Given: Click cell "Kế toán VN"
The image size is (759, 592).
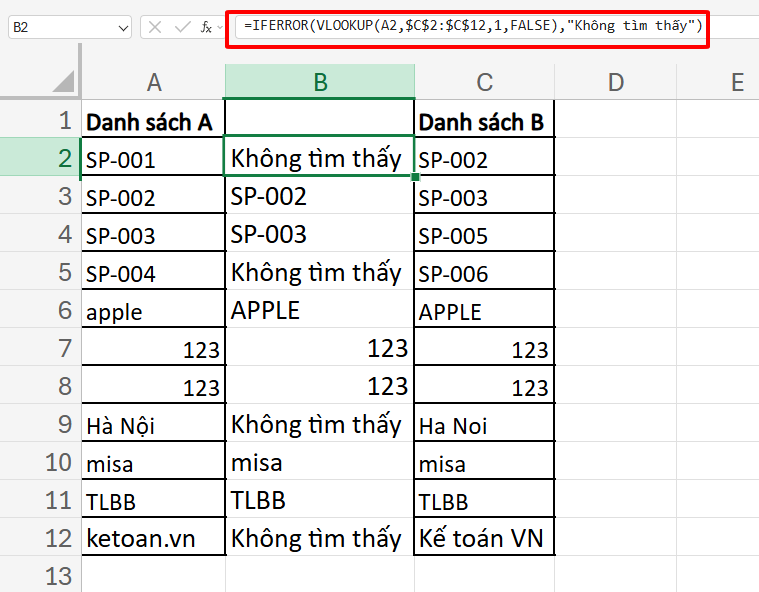Looking at the screenshot, I should click(485, 537).
